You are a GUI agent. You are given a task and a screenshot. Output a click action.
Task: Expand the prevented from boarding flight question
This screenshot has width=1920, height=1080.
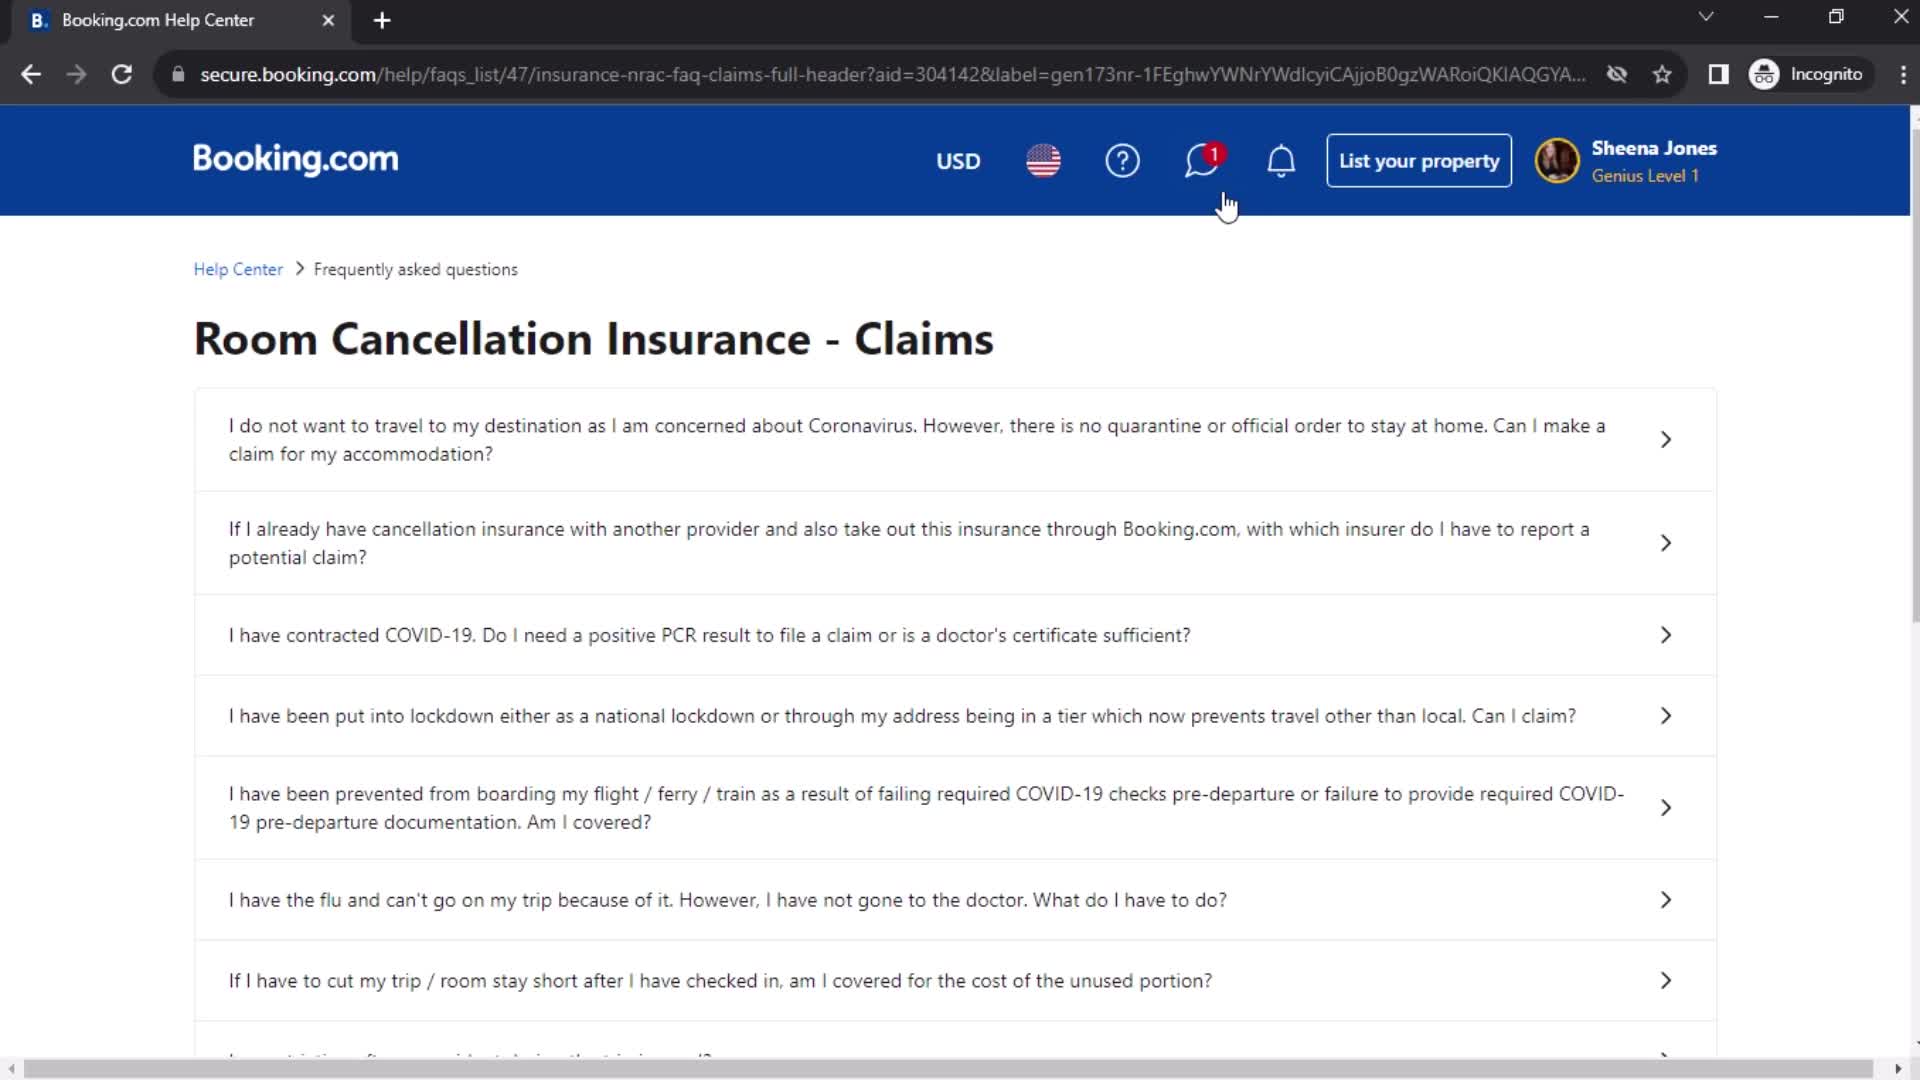click(955, 808)
